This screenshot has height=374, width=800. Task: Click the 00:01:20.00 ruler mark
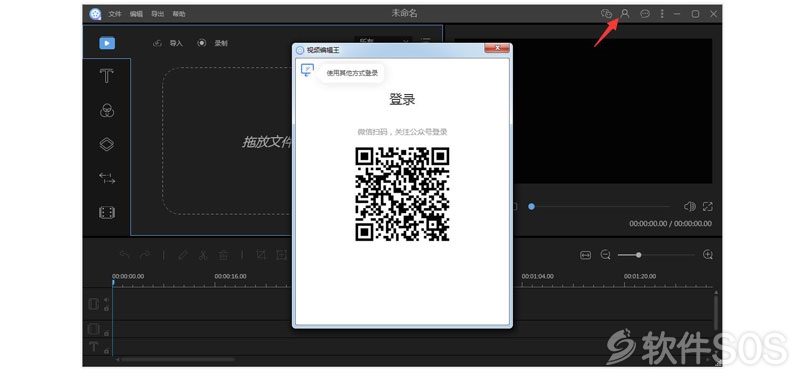(640, 277)
